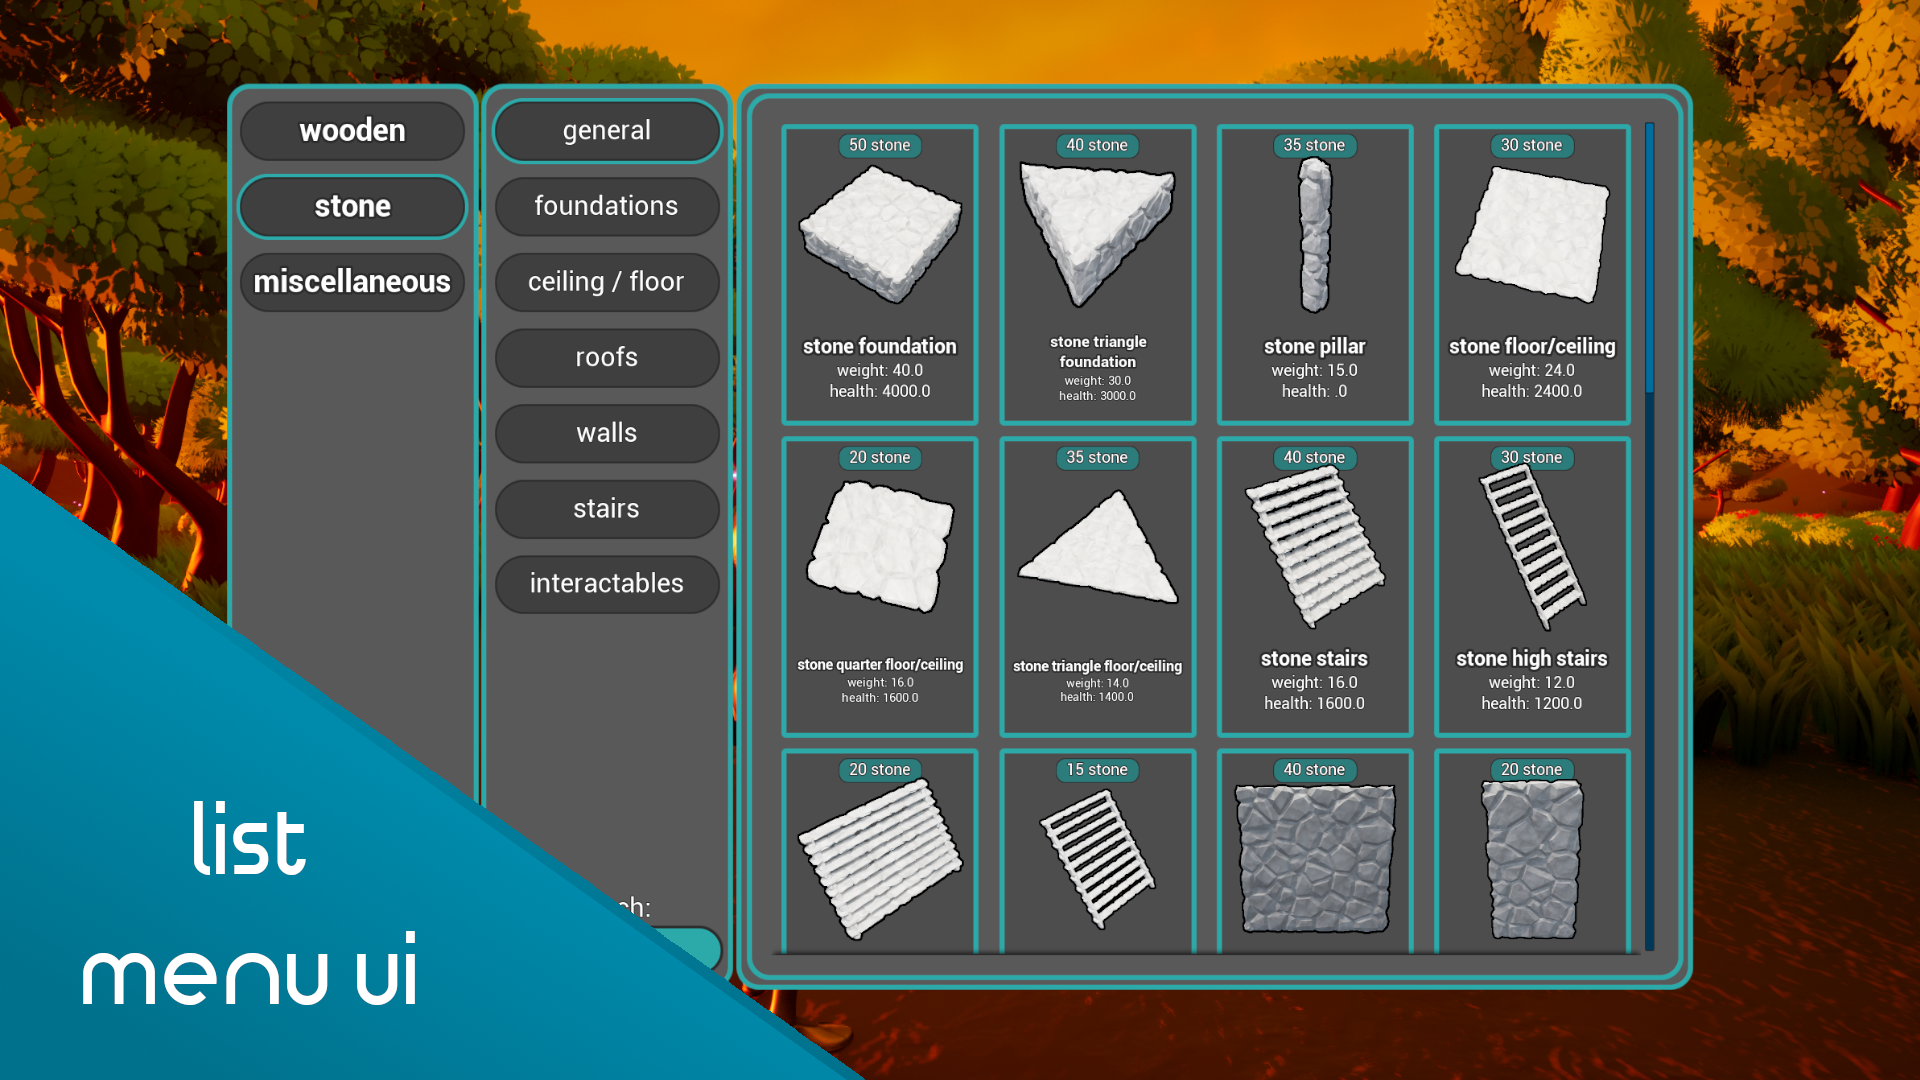Switch to the wooden material tab
This screenshot has height=1080, width=1920.
coord(352,131)
